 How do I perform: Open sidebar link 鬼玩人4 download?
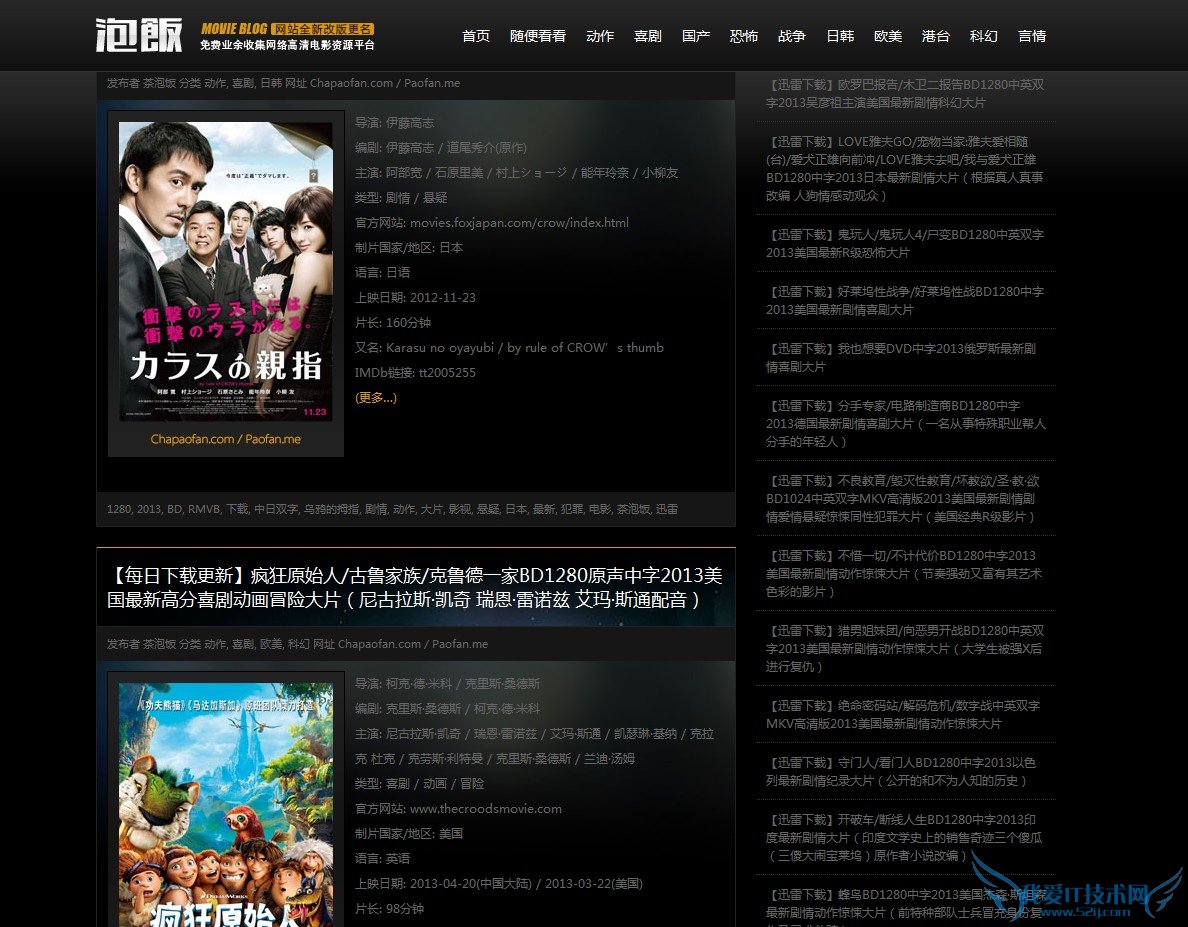tap(904, 243)
